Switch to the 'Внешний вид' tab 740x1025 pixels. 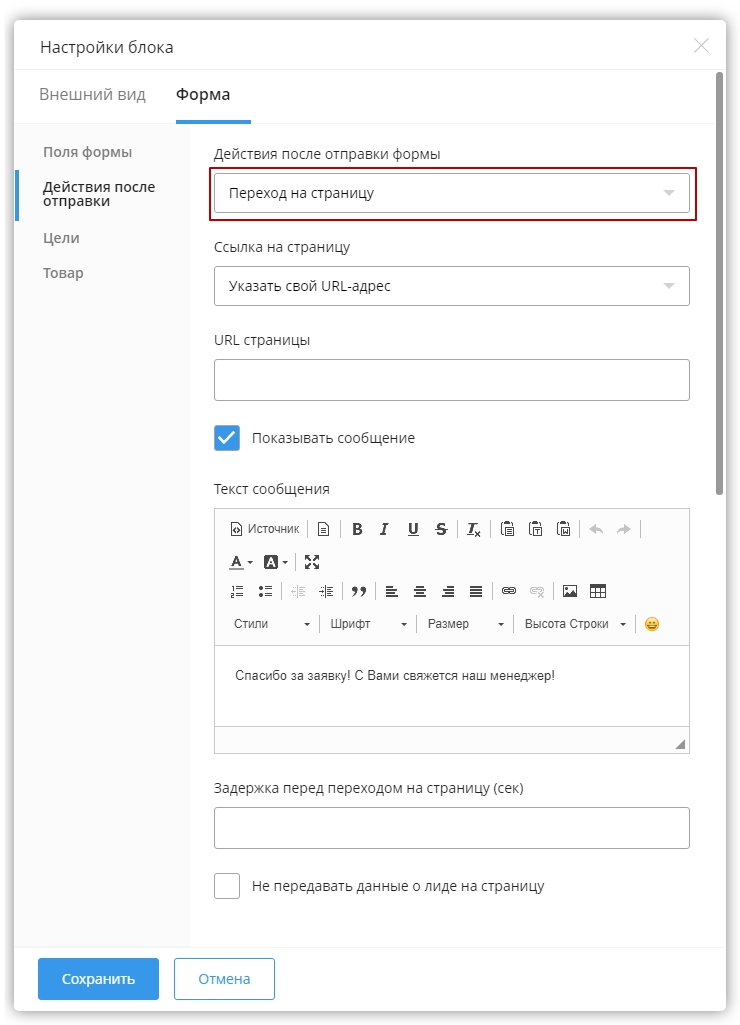click(92, 95)
